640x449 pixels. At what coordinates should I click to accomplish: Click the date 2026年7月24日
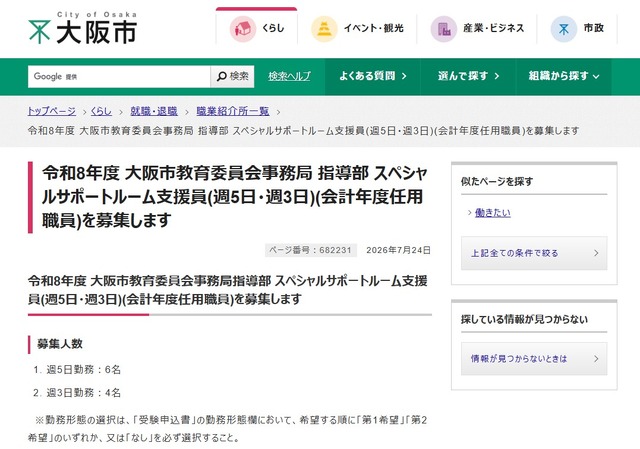point(398,250)
